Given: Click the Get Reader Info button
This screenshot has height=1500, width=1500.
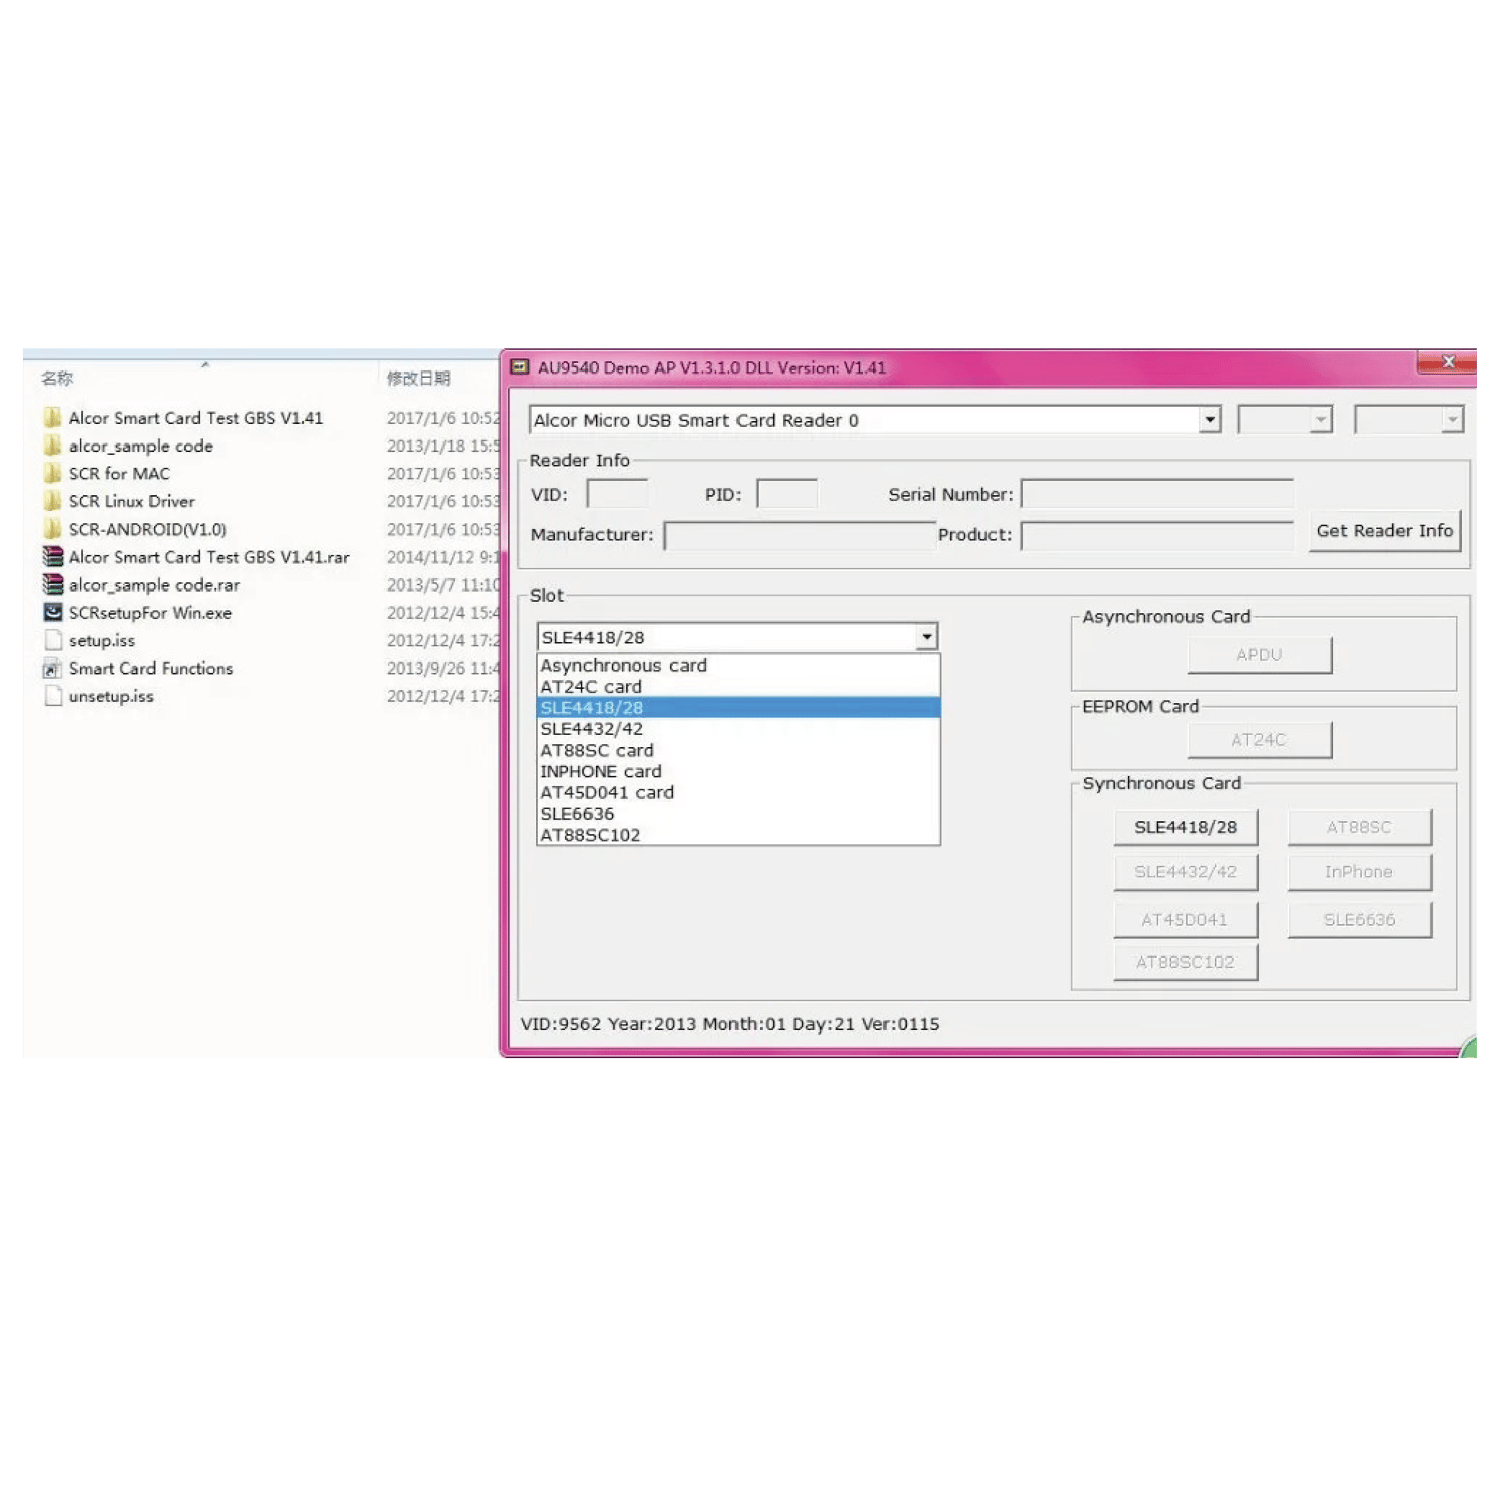Looking at the screenshot, I should coord(1385,531).
